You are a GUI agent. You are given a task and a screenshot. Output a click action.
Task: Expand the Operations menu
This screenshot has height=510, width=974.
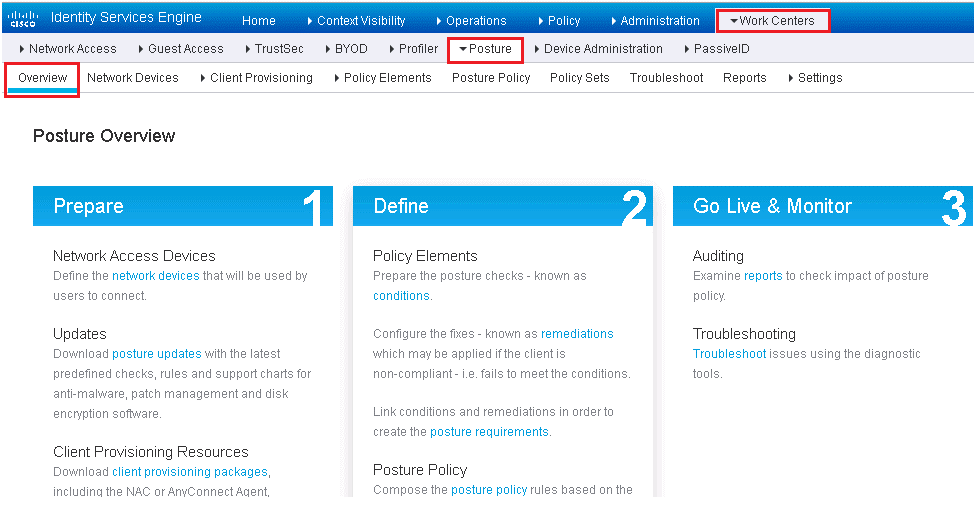point(471,20)
